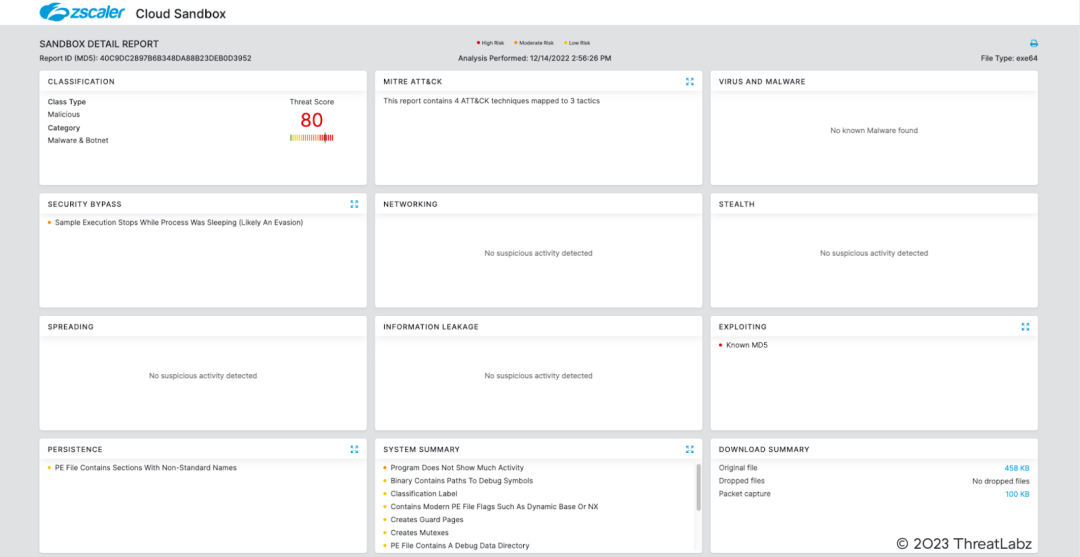Download the 100 KB packet capture
This screenshot has width=1080, height=557.
point(1017,494)
